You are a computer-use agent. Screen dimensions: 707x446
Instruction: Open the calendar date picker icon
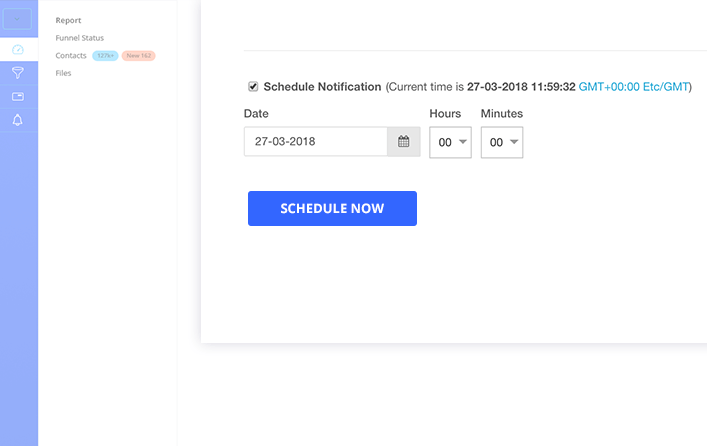pyautogui.click(x=404, y=142)
